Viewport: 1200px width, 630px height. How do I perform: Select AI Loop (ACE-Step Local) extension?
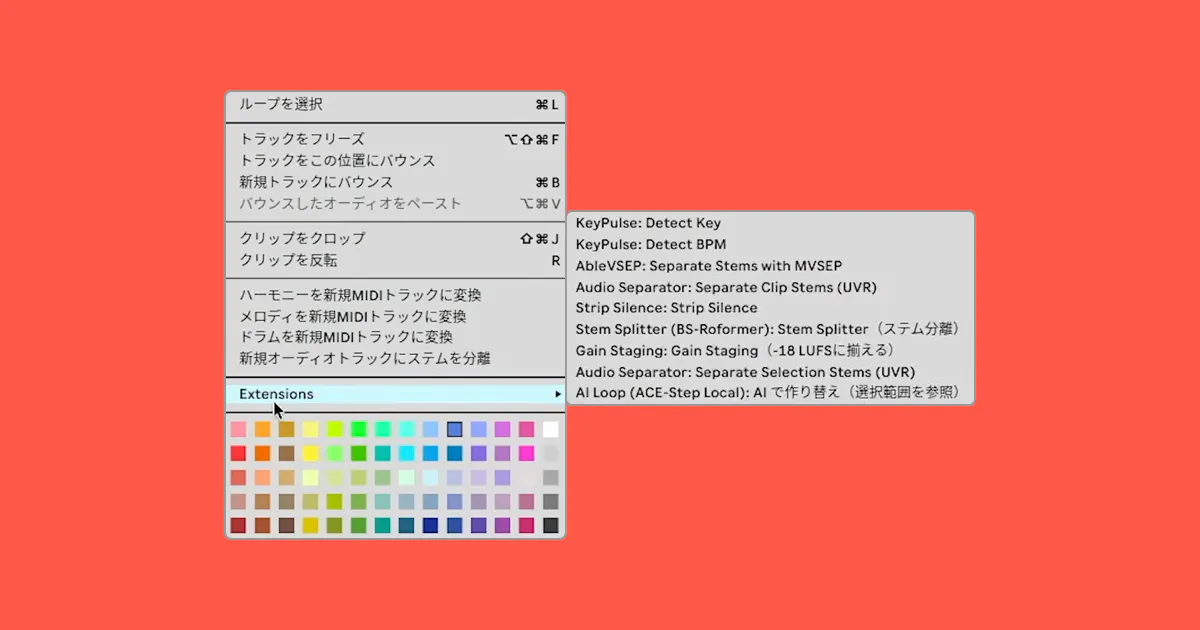pos(770,393)
